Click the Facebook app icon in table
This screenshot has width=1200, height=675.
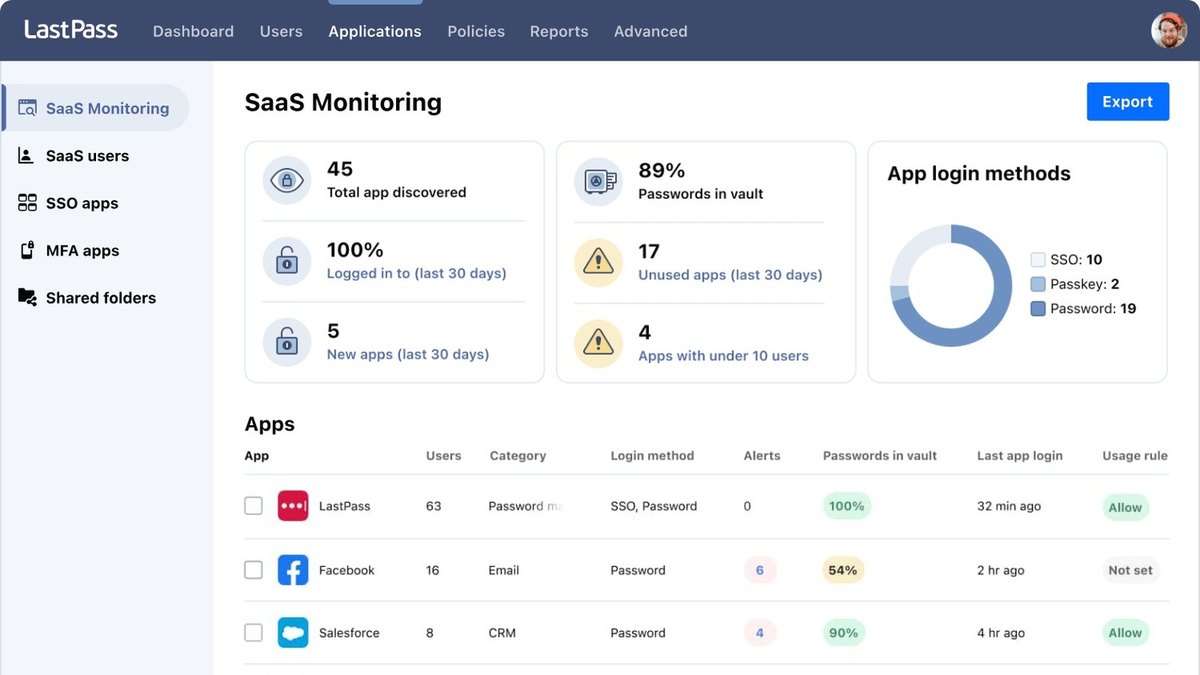coord(293,570)
